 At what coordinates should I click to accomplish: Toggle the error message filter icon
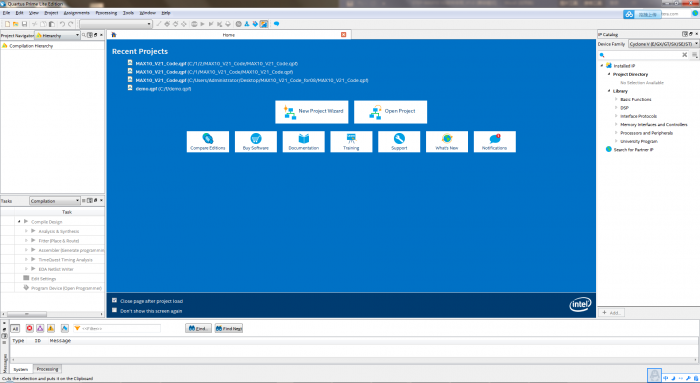tap(29, 328)
